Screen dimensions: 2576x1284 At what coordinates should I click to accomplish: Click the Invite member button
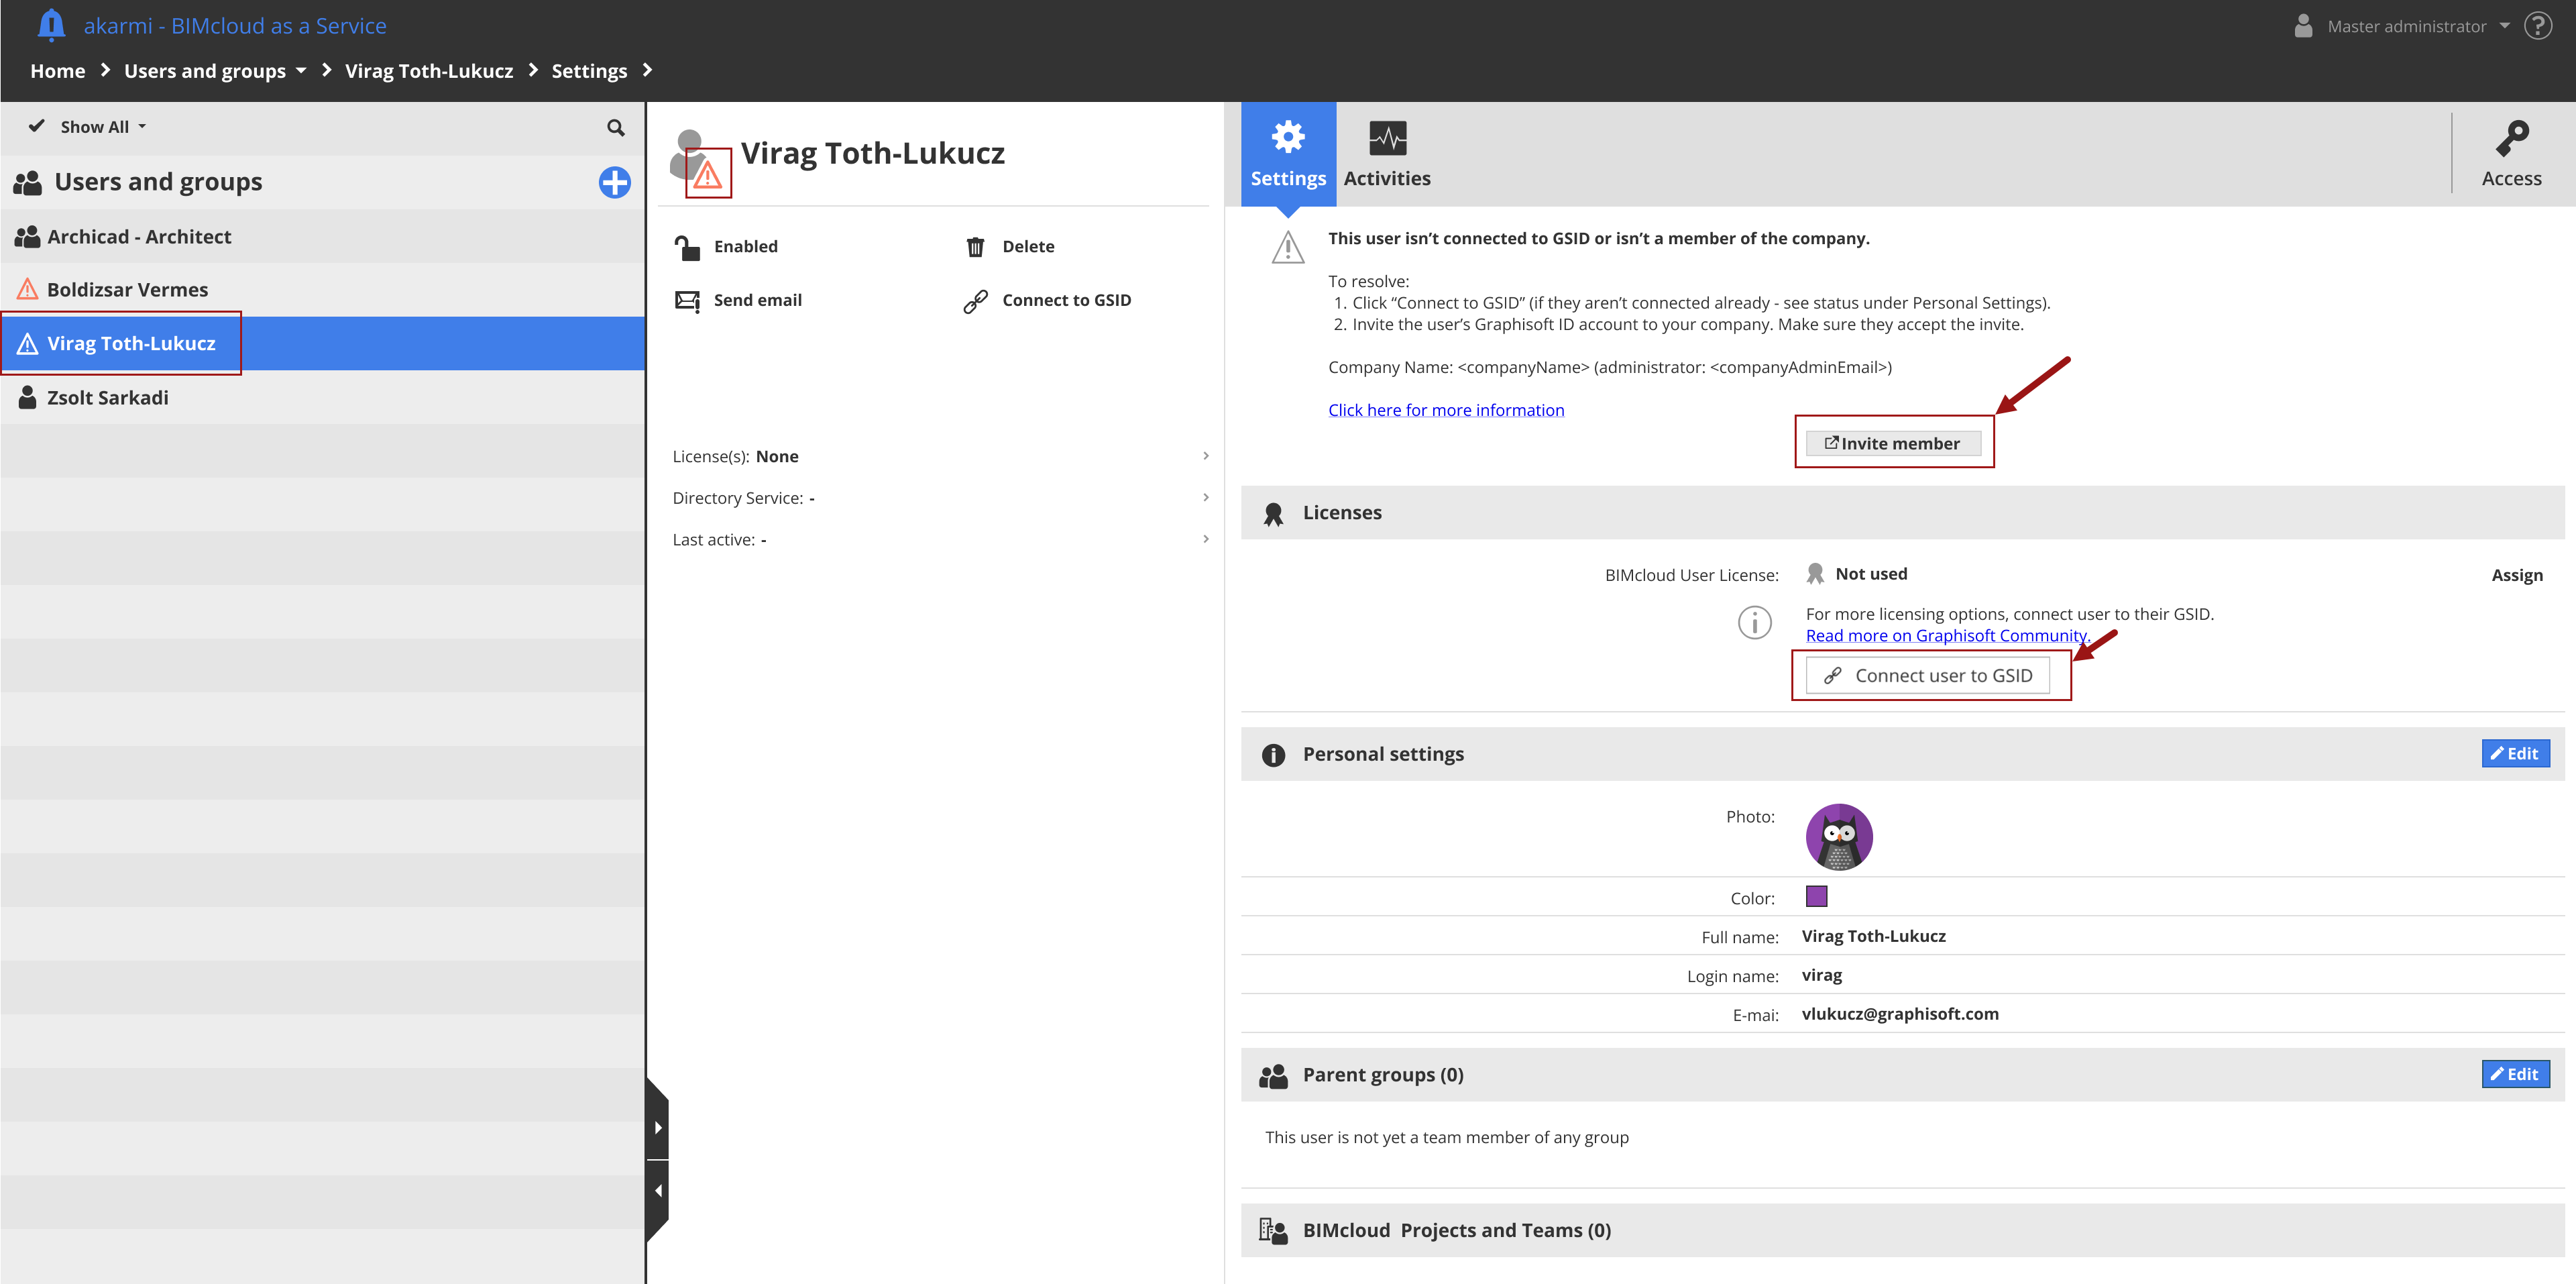point(1892,443)
